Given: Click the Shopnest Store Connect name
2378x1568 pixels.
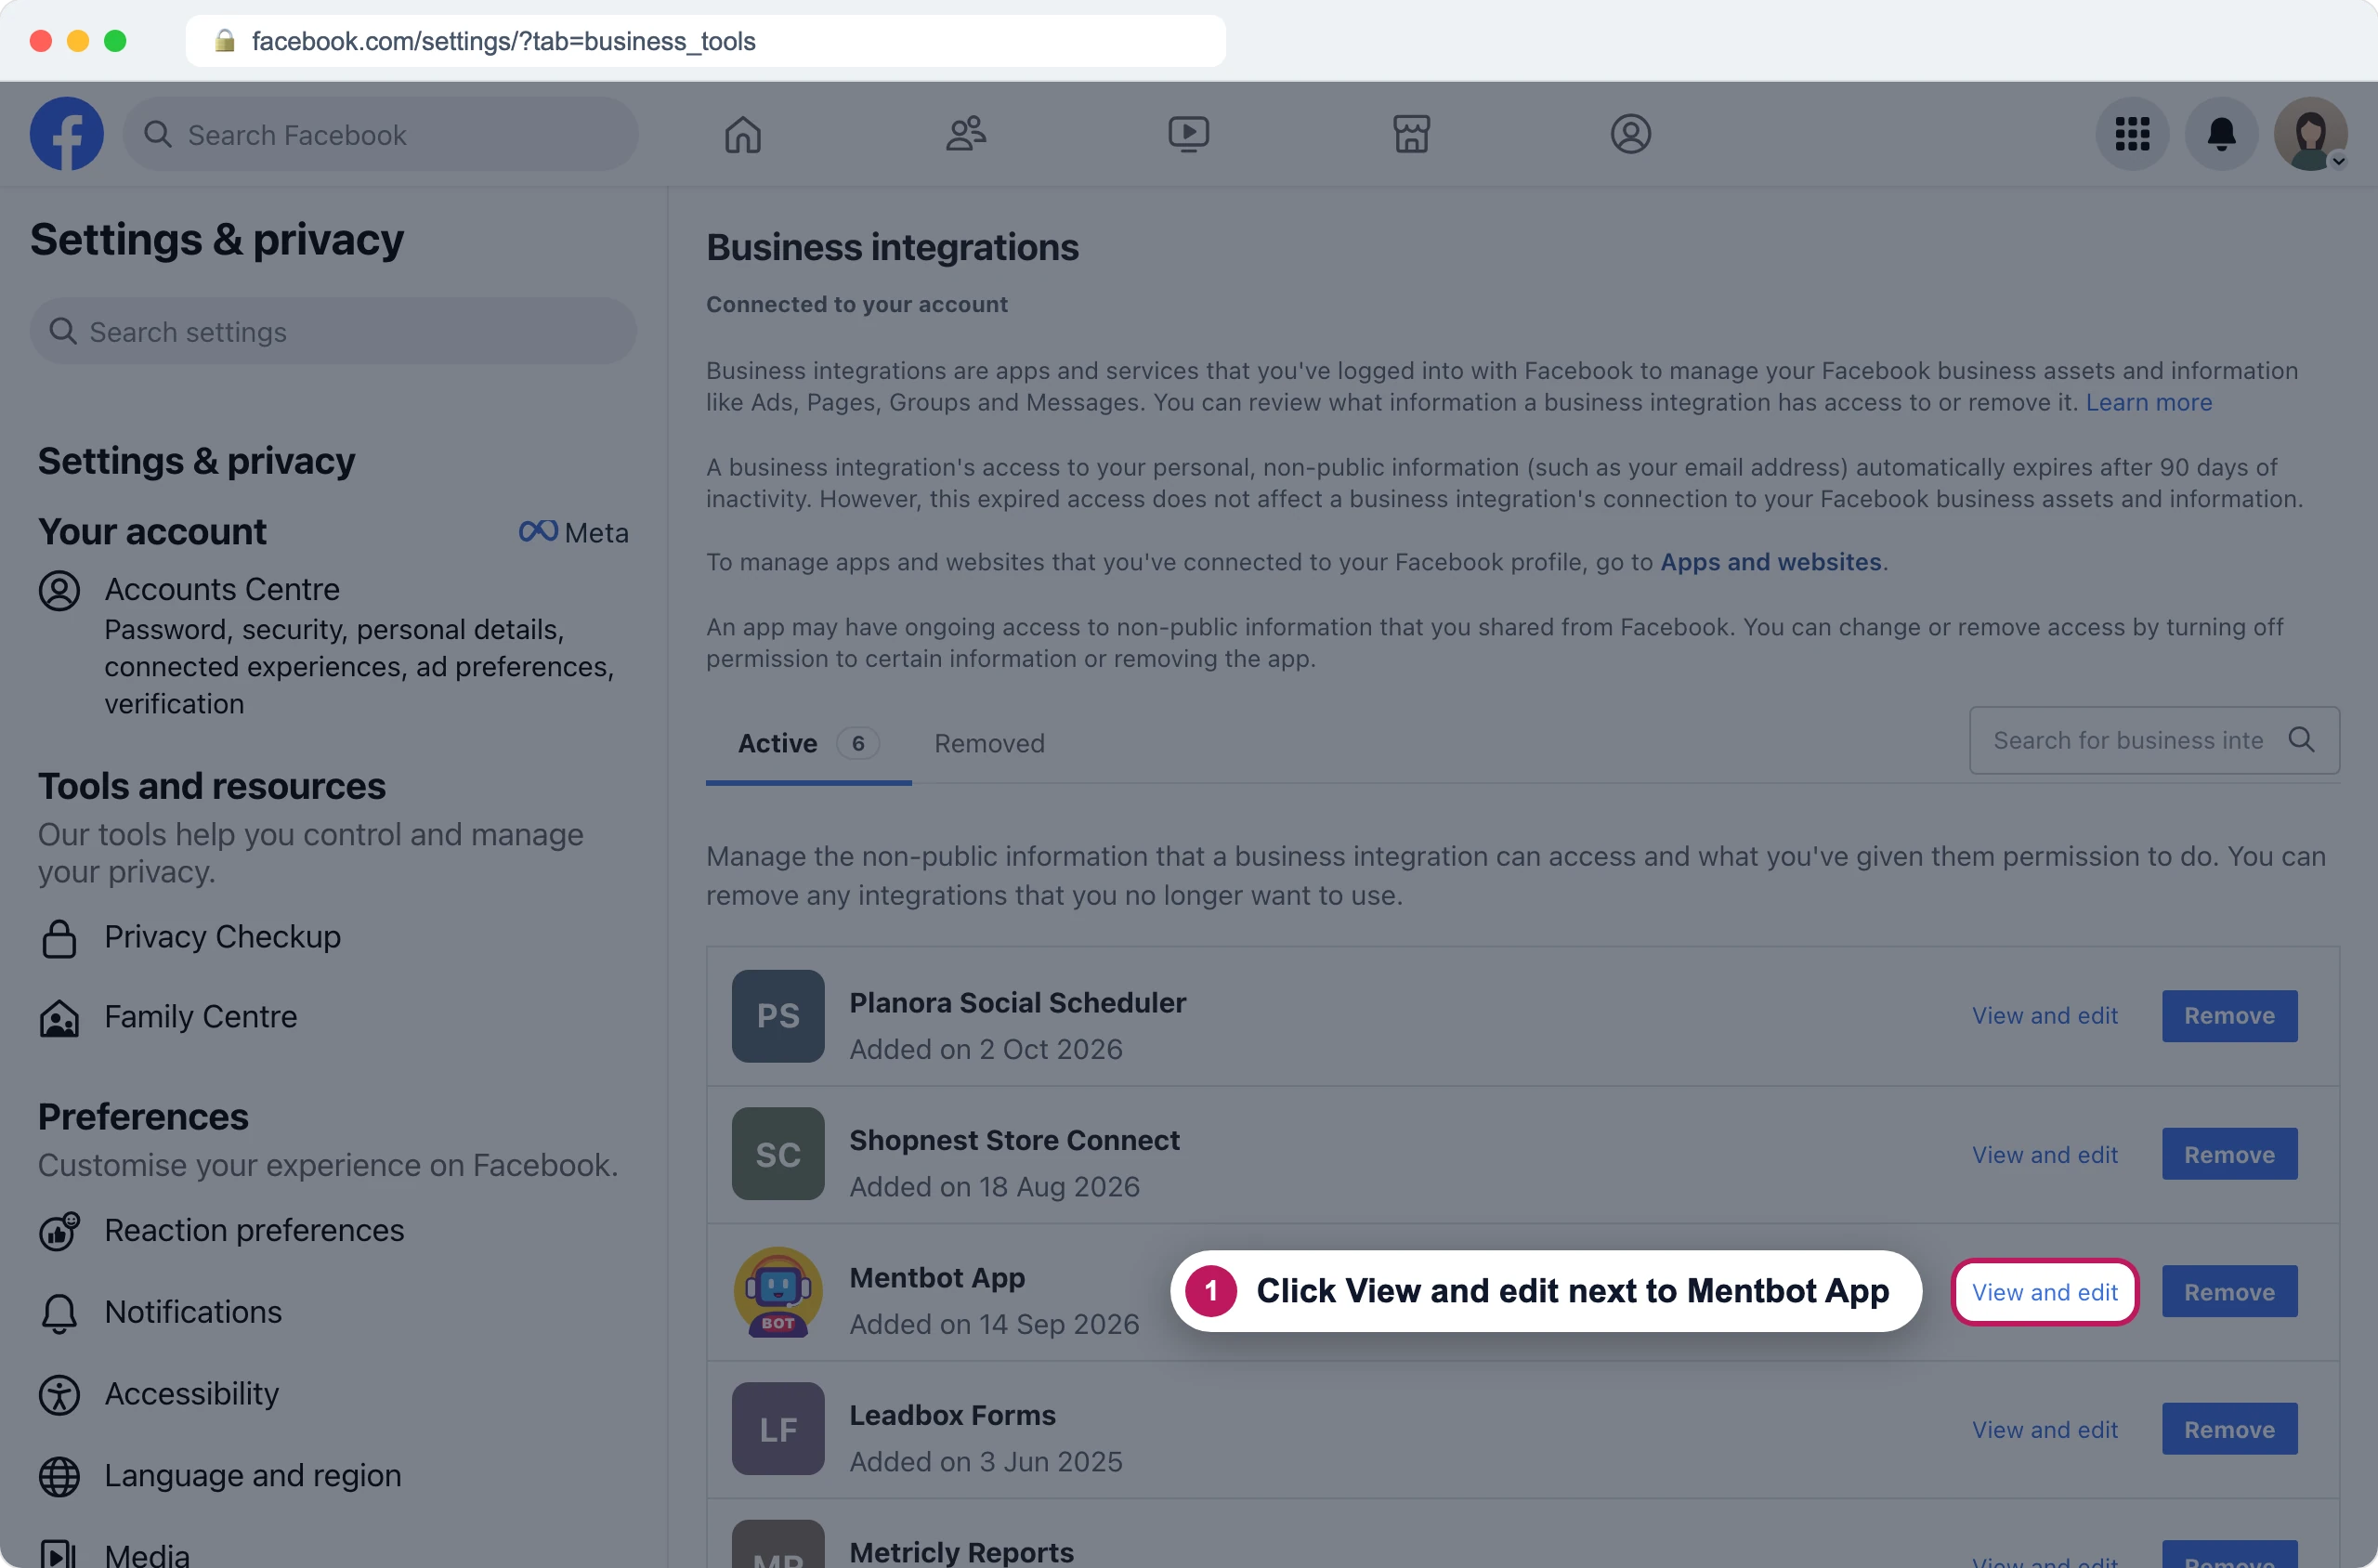Looking at the screenshot, I should pyautogui.click(x=1014, y=1141).
